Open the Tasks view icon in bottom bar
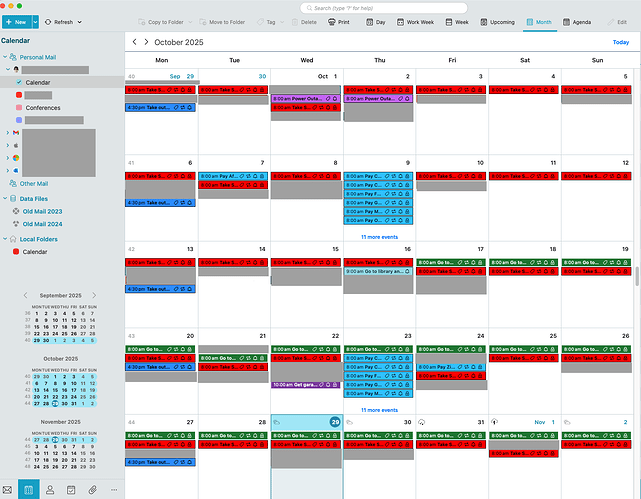The height and width of the screenshot is (499, 641). 71,490
